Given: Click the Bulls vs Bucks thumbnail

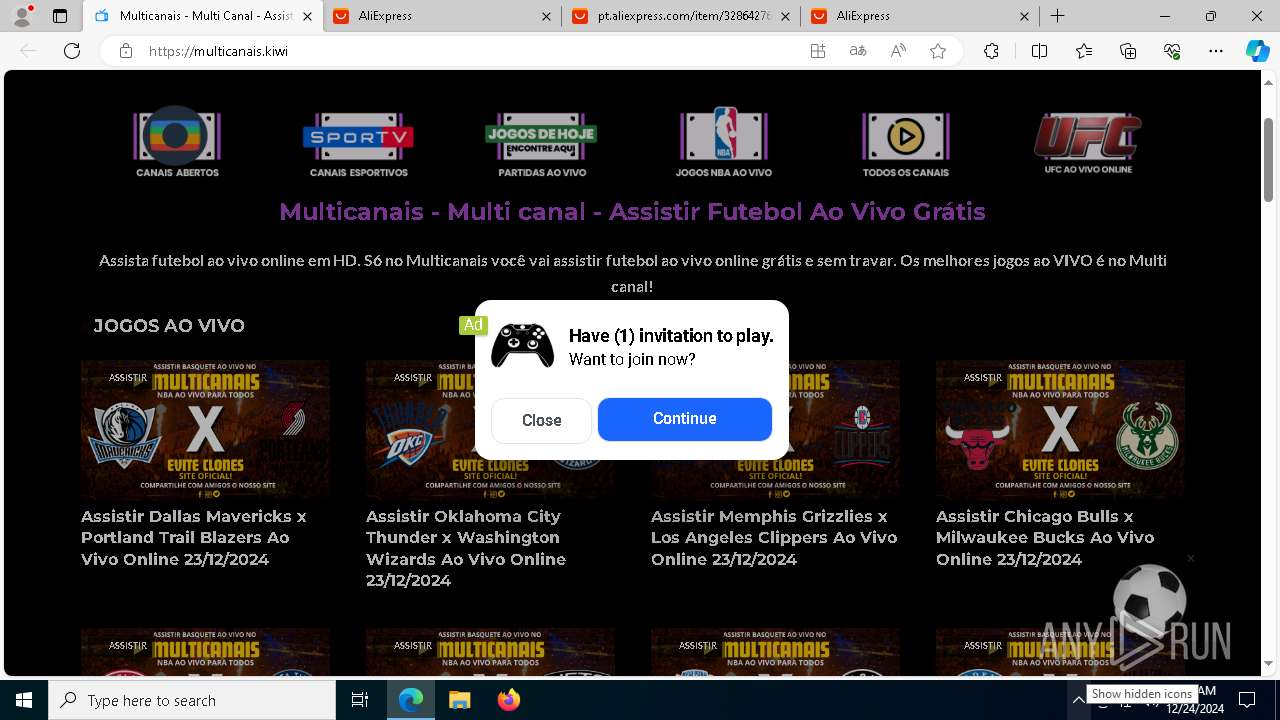Looking at the screenshot, I should 1060,430.
